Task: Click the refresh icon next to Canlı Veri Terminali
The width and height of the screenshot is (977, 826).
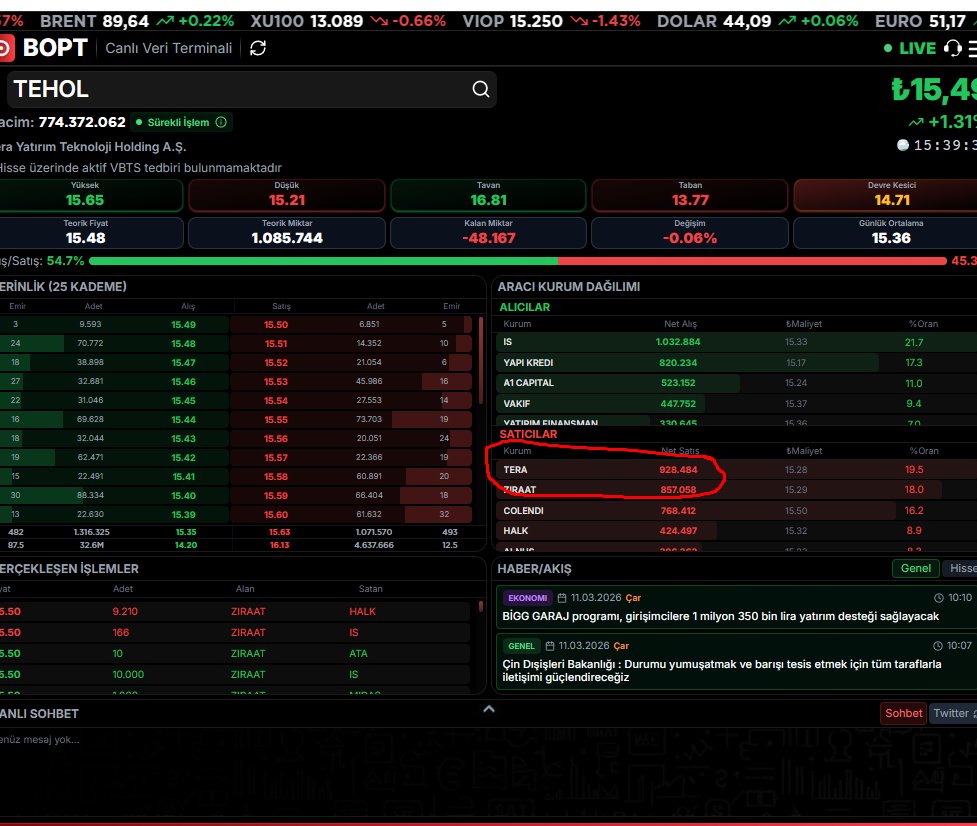Action: 258,48
